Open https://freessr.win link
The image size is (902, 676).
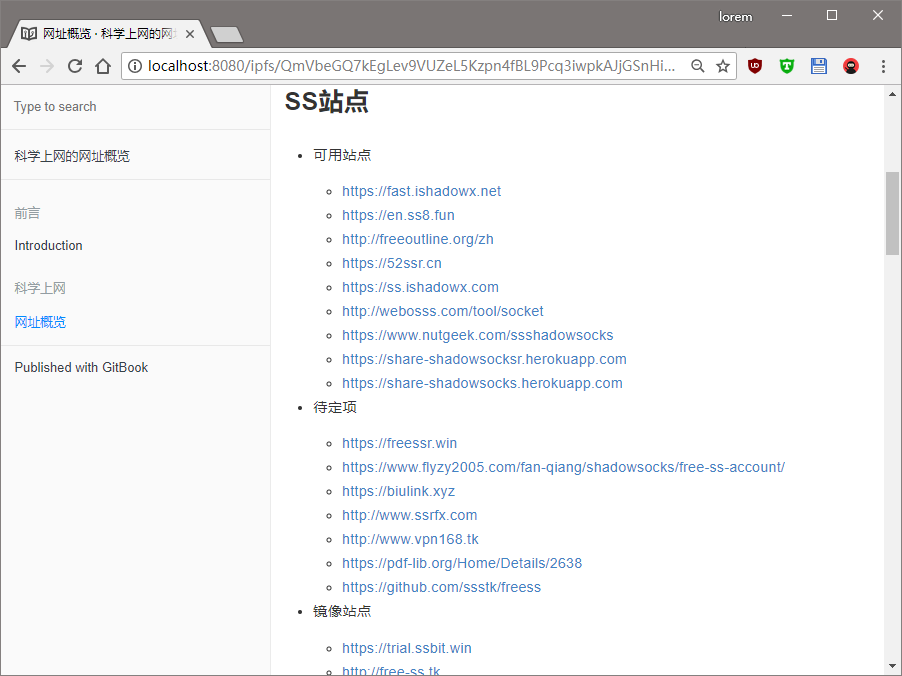[399, 443]
